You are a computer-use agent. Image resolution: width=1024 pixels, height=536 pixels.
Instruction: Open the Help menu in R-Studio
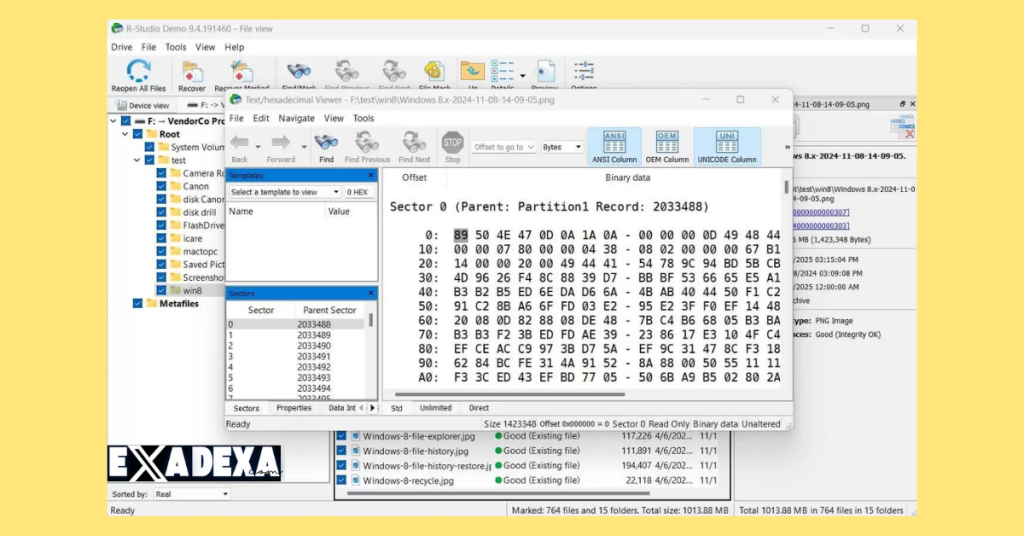(x=234, y=47)
